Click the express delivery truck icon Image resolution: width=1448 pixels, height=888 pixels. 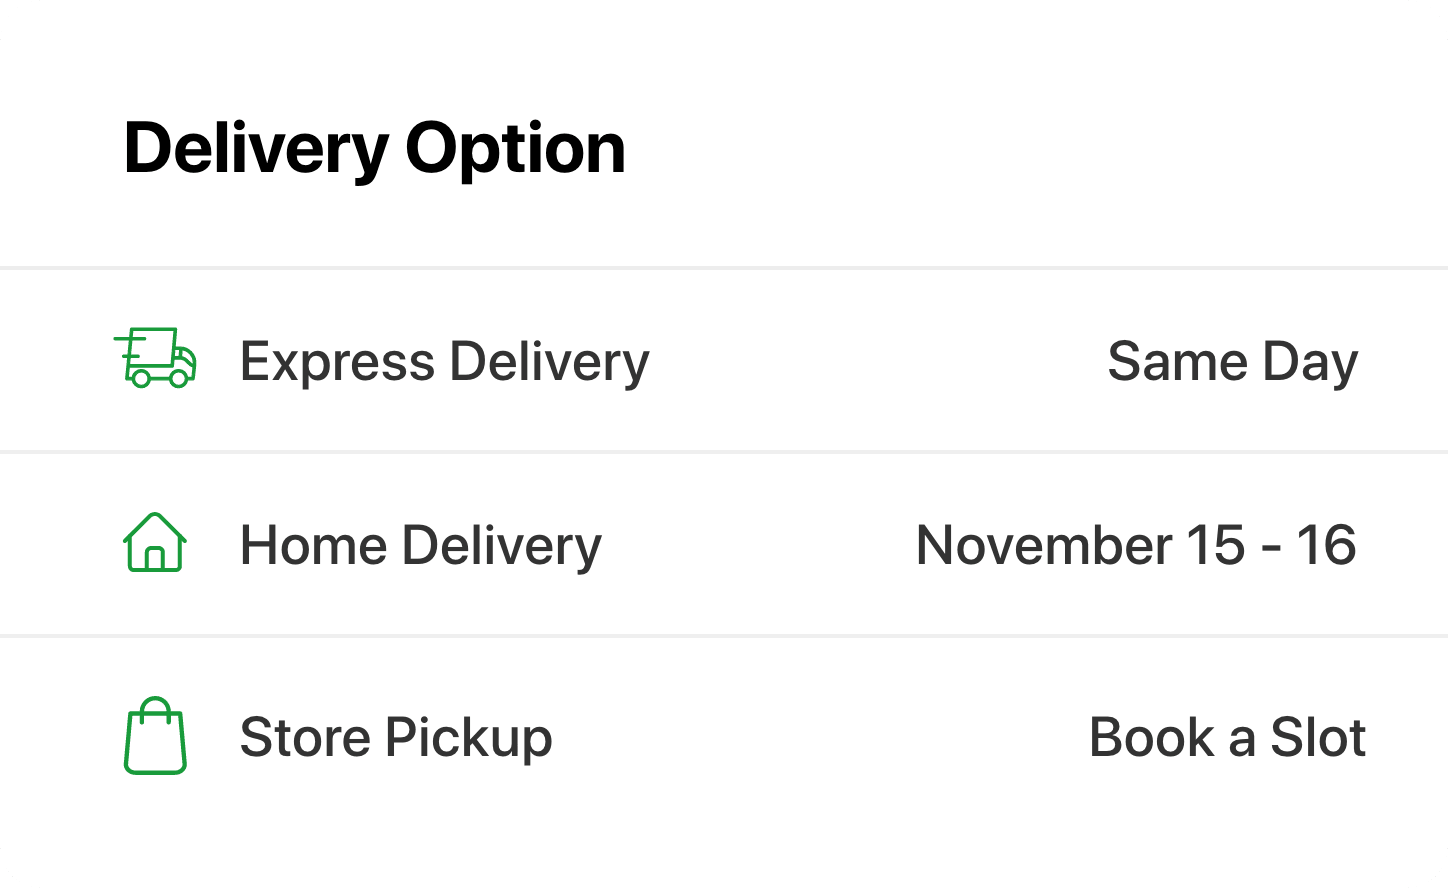point(155,358)
